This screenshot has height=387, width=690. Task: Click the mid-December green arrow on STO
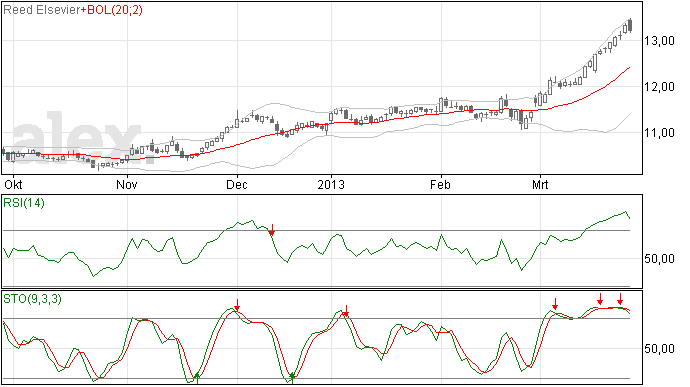coord(292,378)
